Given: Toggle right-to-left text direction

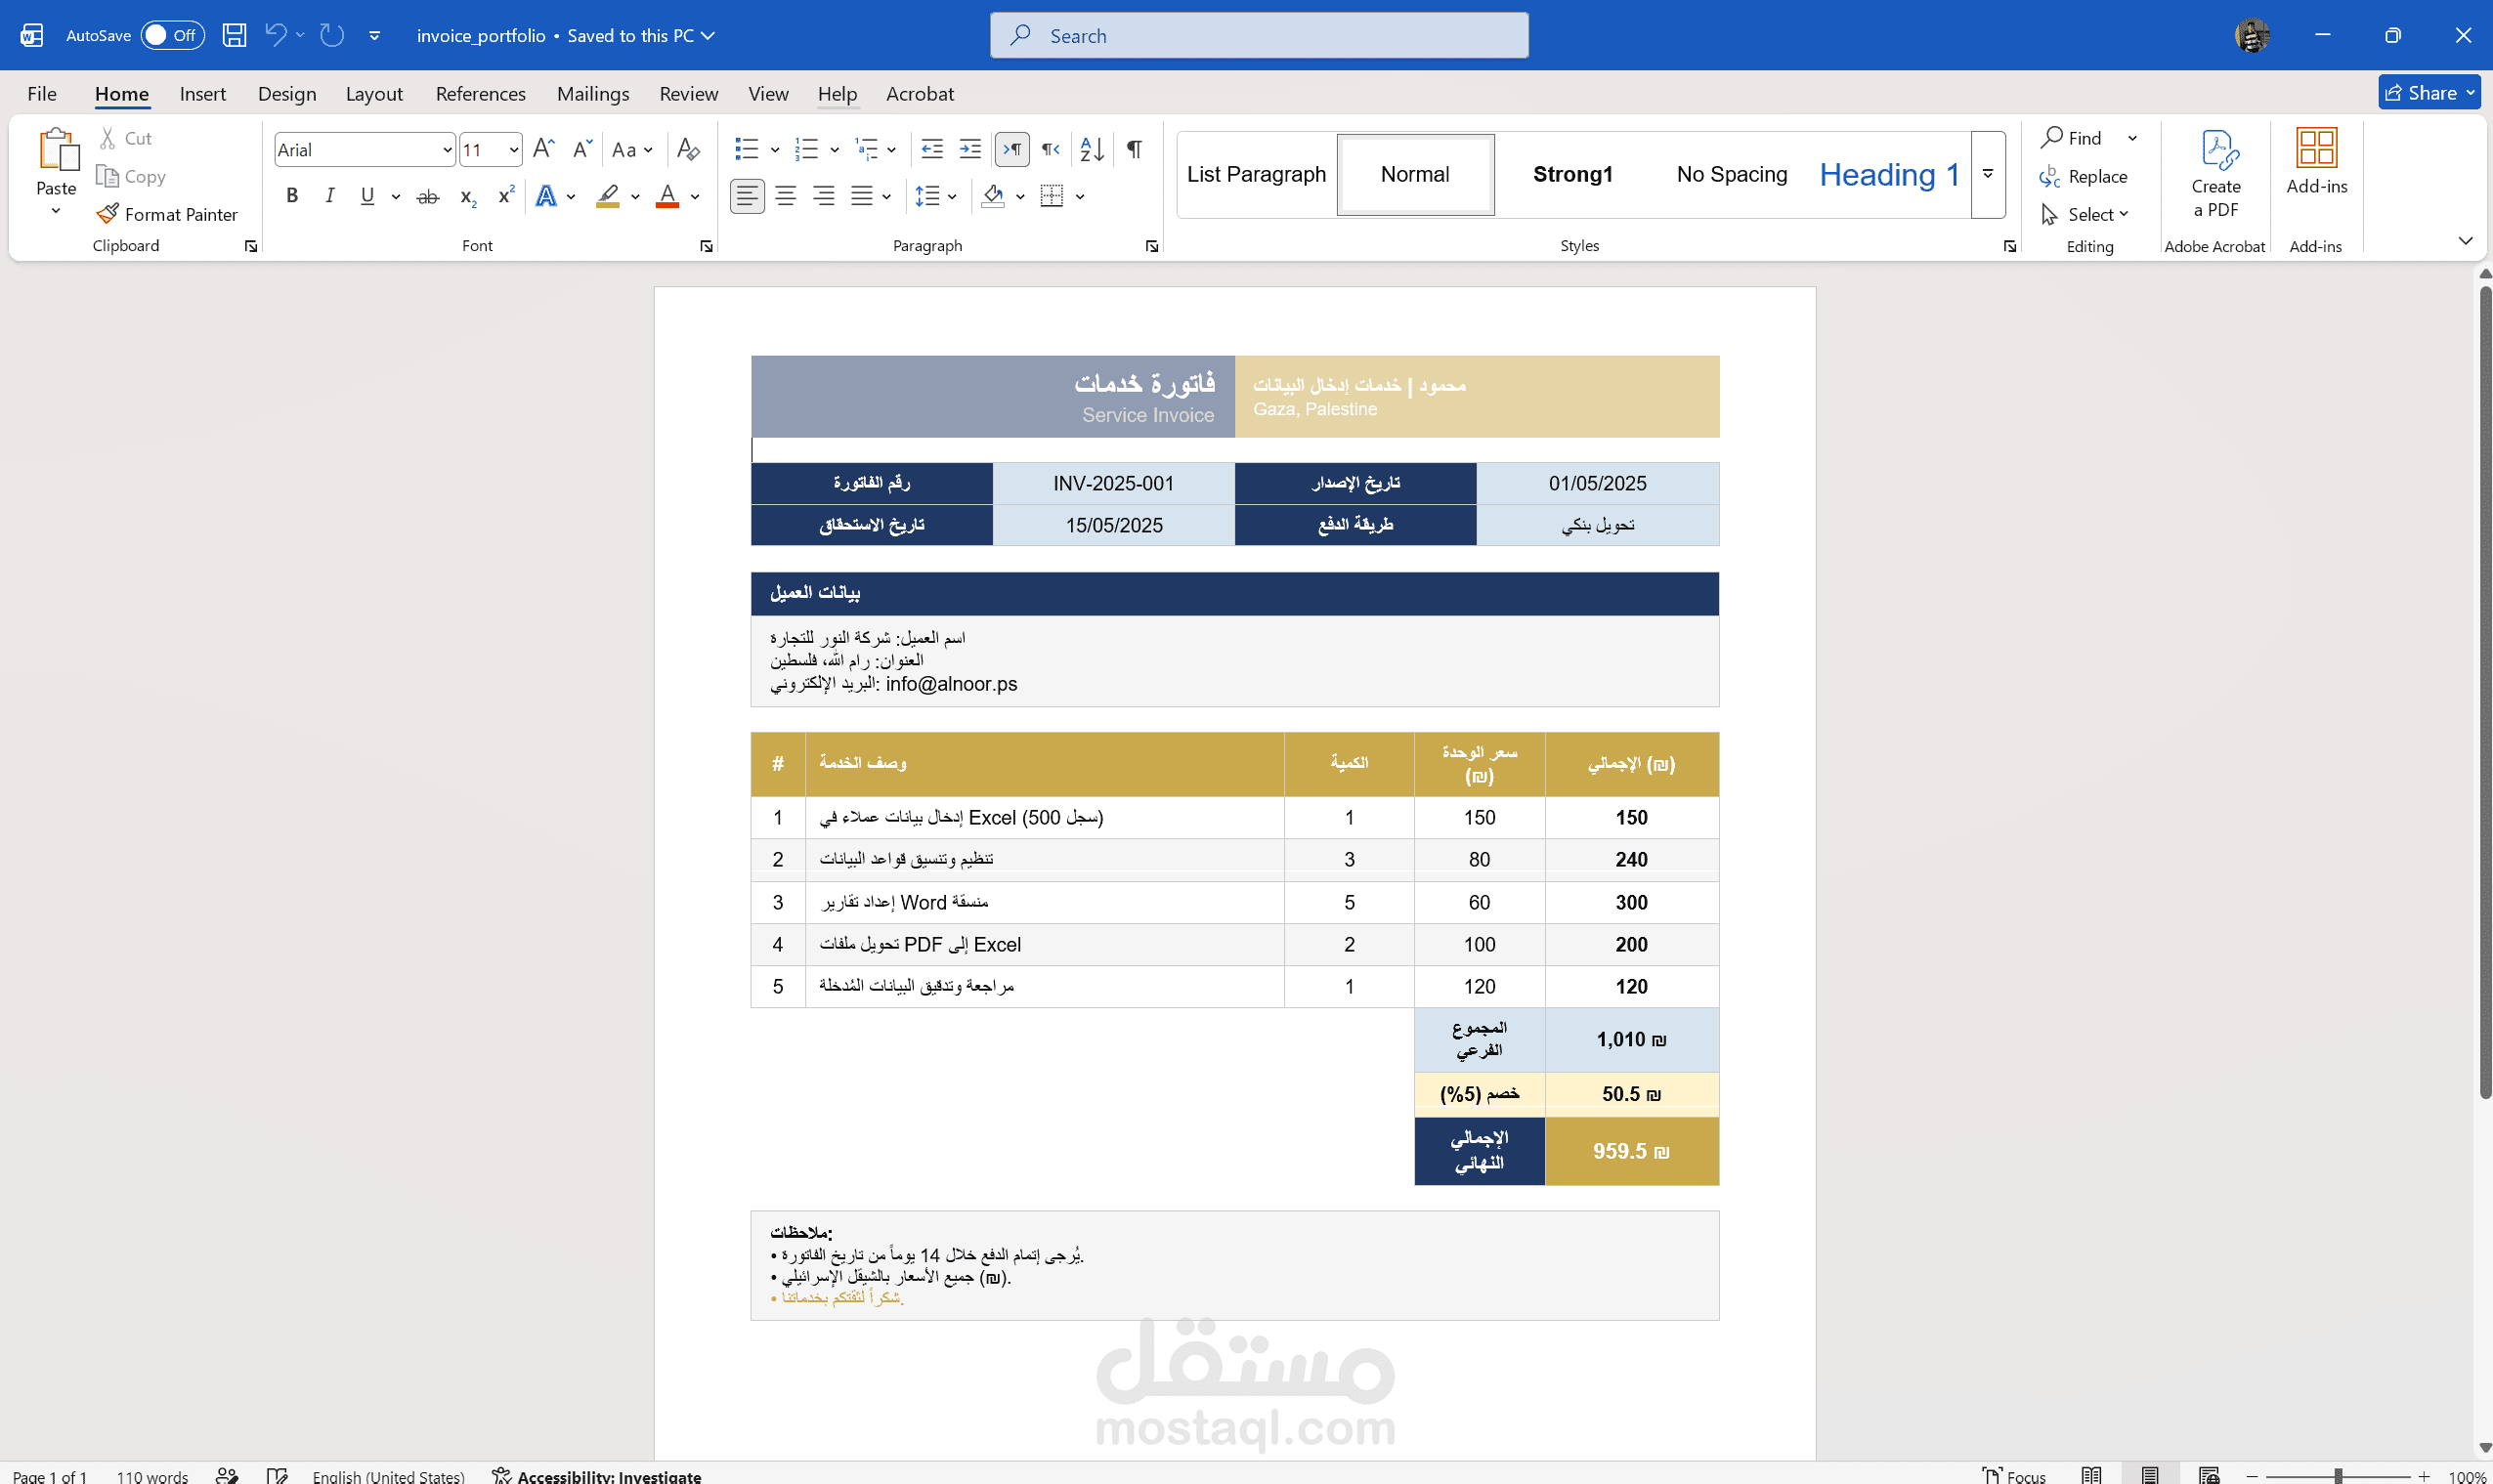Looking at the screenshot, I should click(1050, 149).
